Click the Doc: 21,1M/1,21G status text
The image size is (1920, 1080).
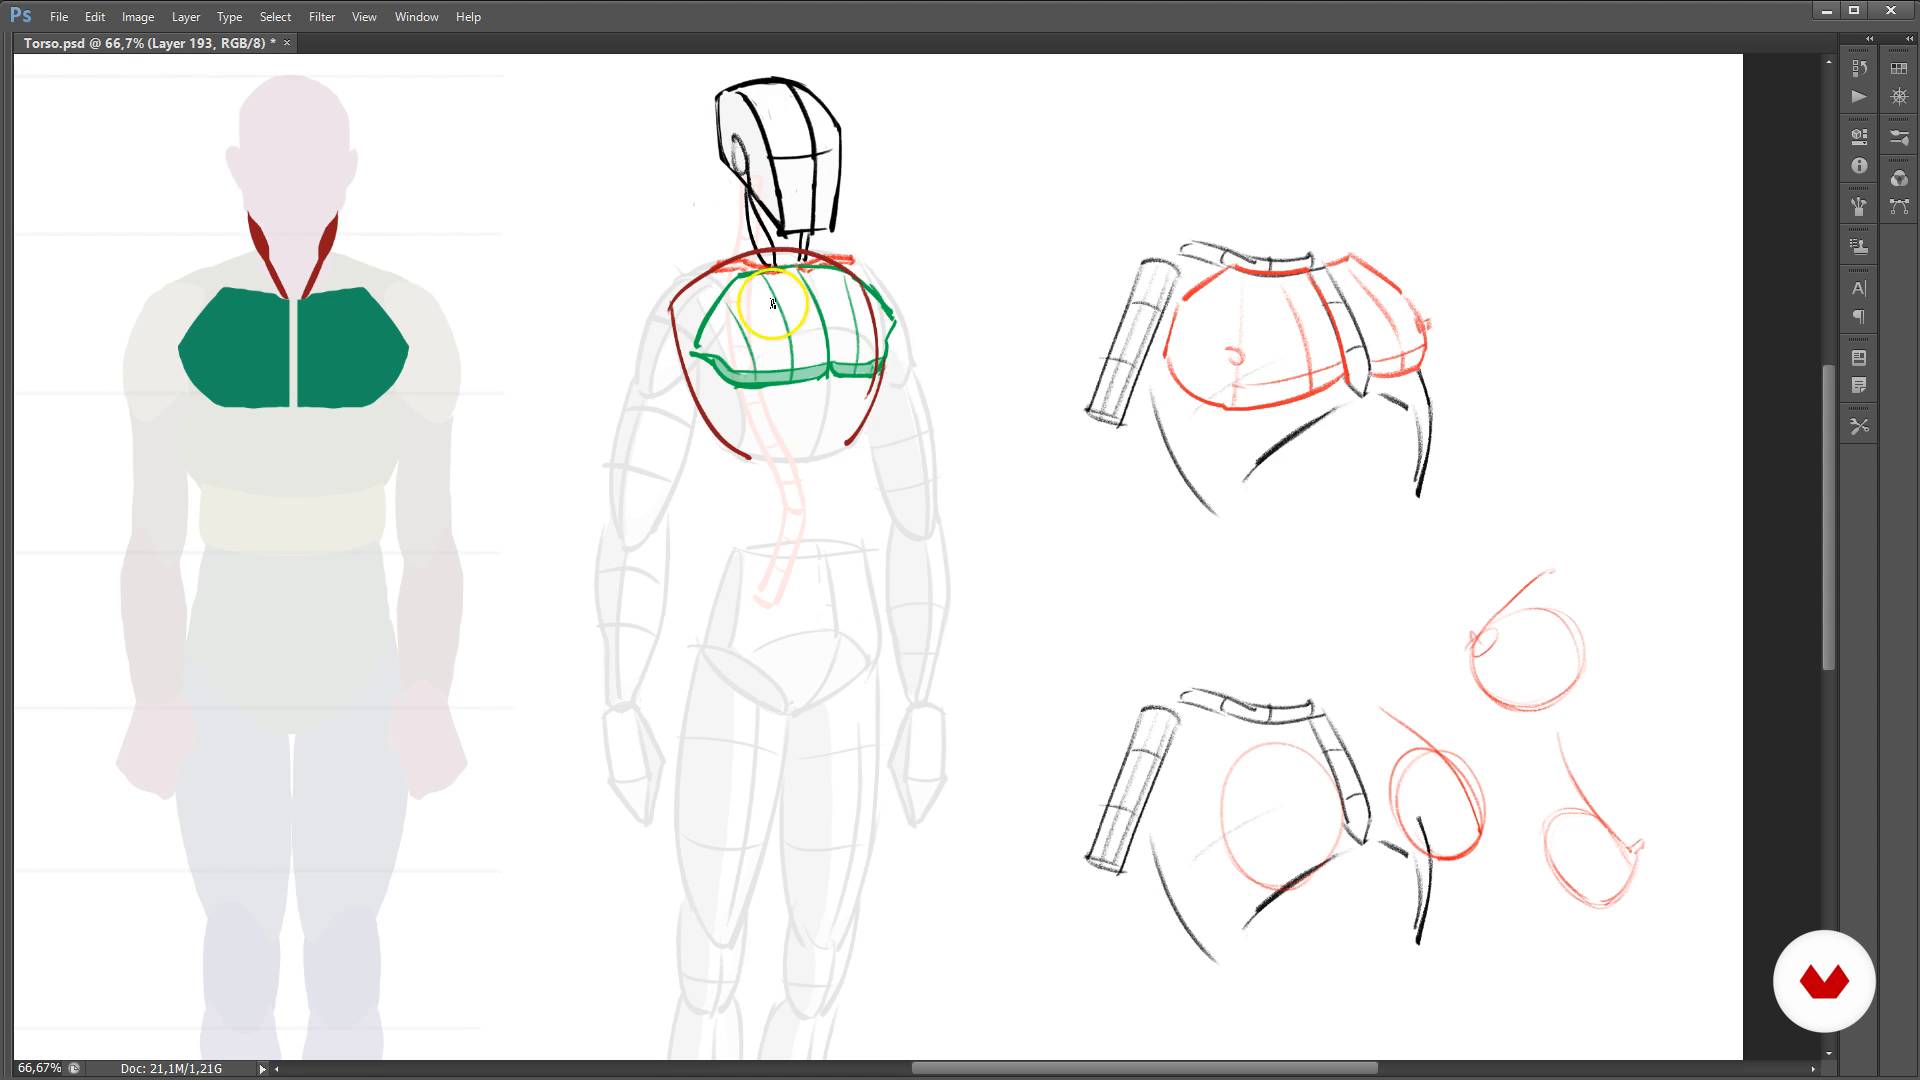(171, 1069)
